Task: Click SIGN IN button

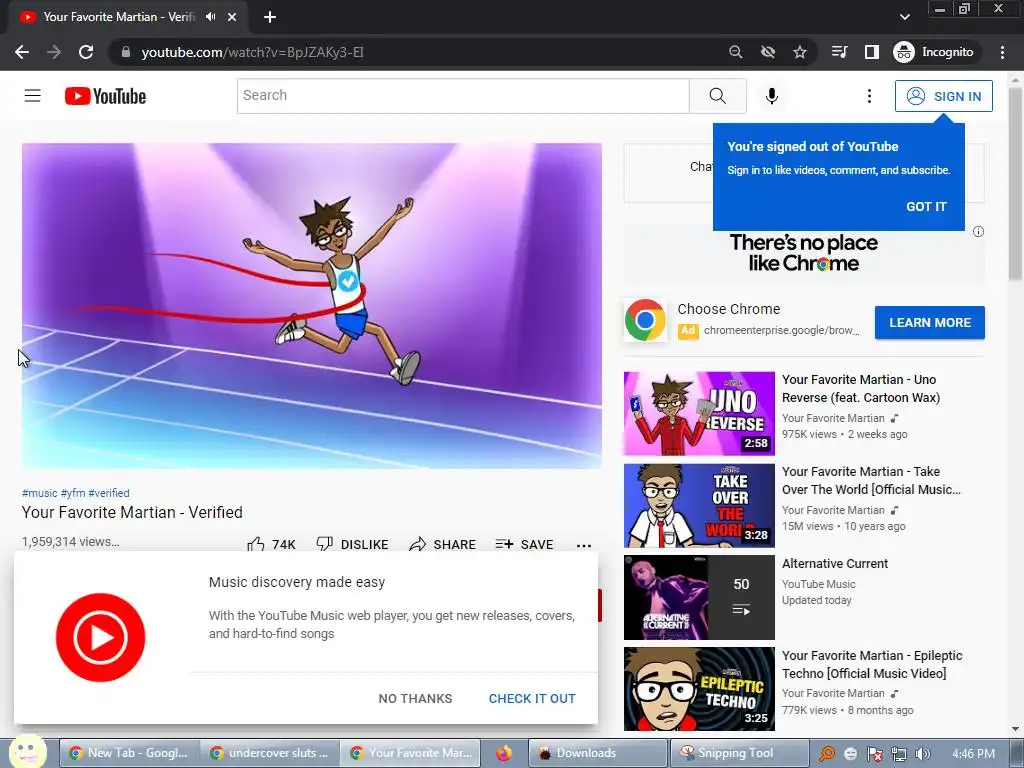Action: coord(944,96)
